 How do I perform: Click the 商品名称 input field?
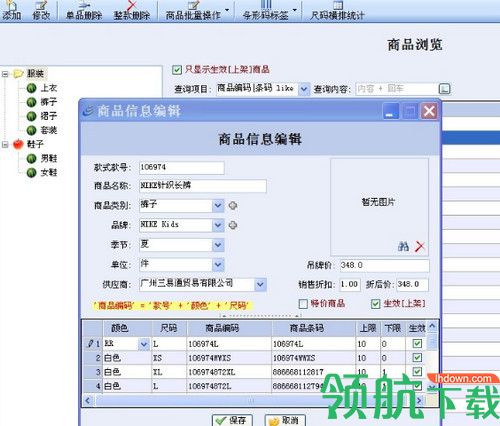pos(203,186)
